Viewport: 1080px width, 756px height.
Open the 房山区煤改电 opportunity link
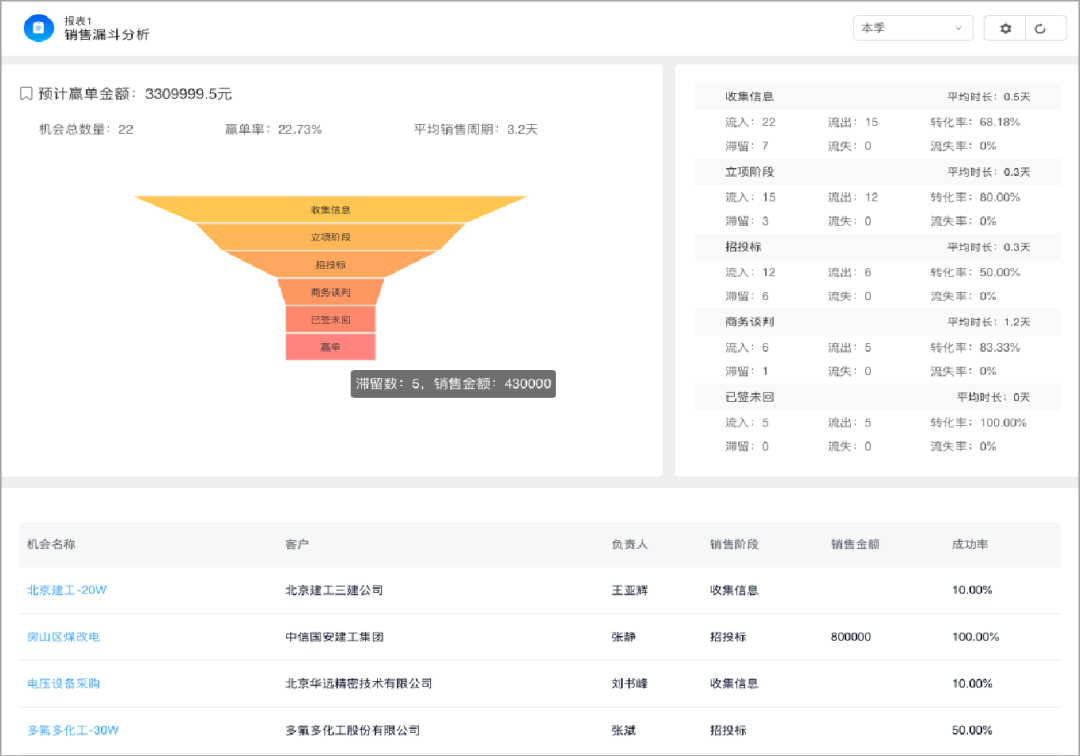(x=64, y=637)
